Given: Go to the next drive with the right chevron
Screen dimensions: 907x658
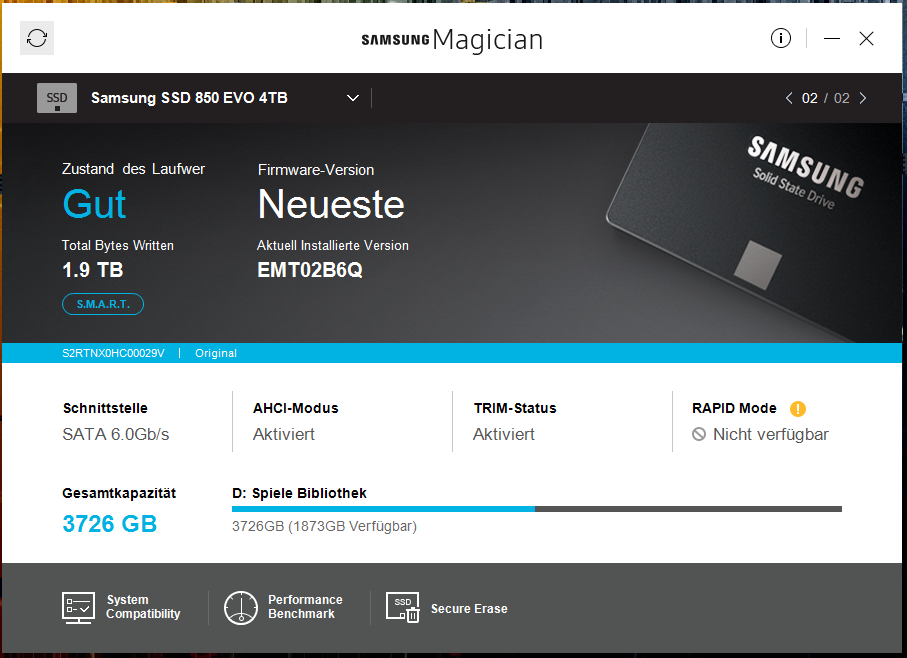Looking at the screenshot, I should pos(862,98).
